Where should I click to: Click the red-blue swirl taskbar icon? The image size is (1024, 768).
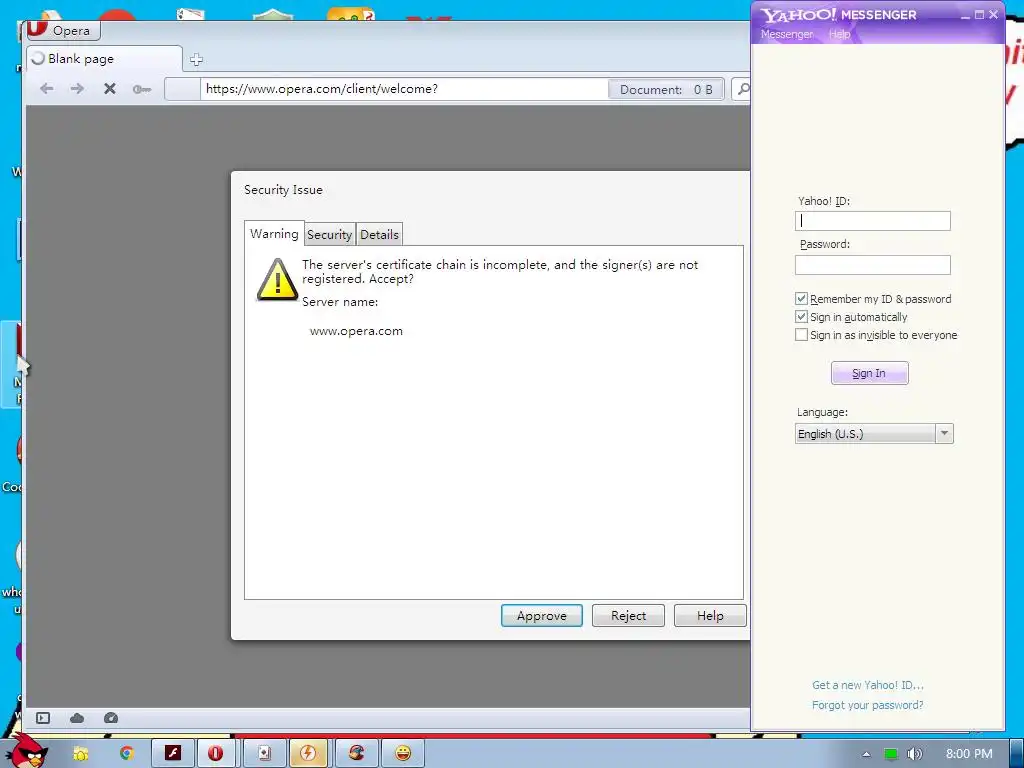356,754
